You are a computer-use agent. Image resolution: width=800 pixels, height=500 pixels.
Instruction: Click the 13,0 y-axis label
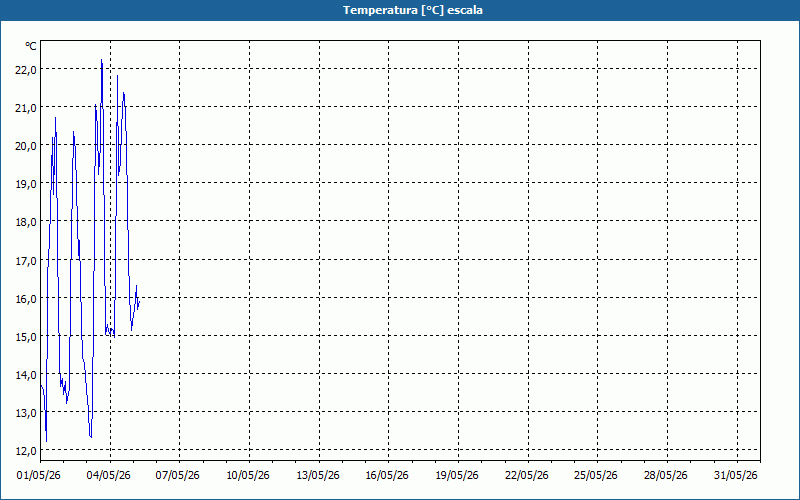coord(26,413)
